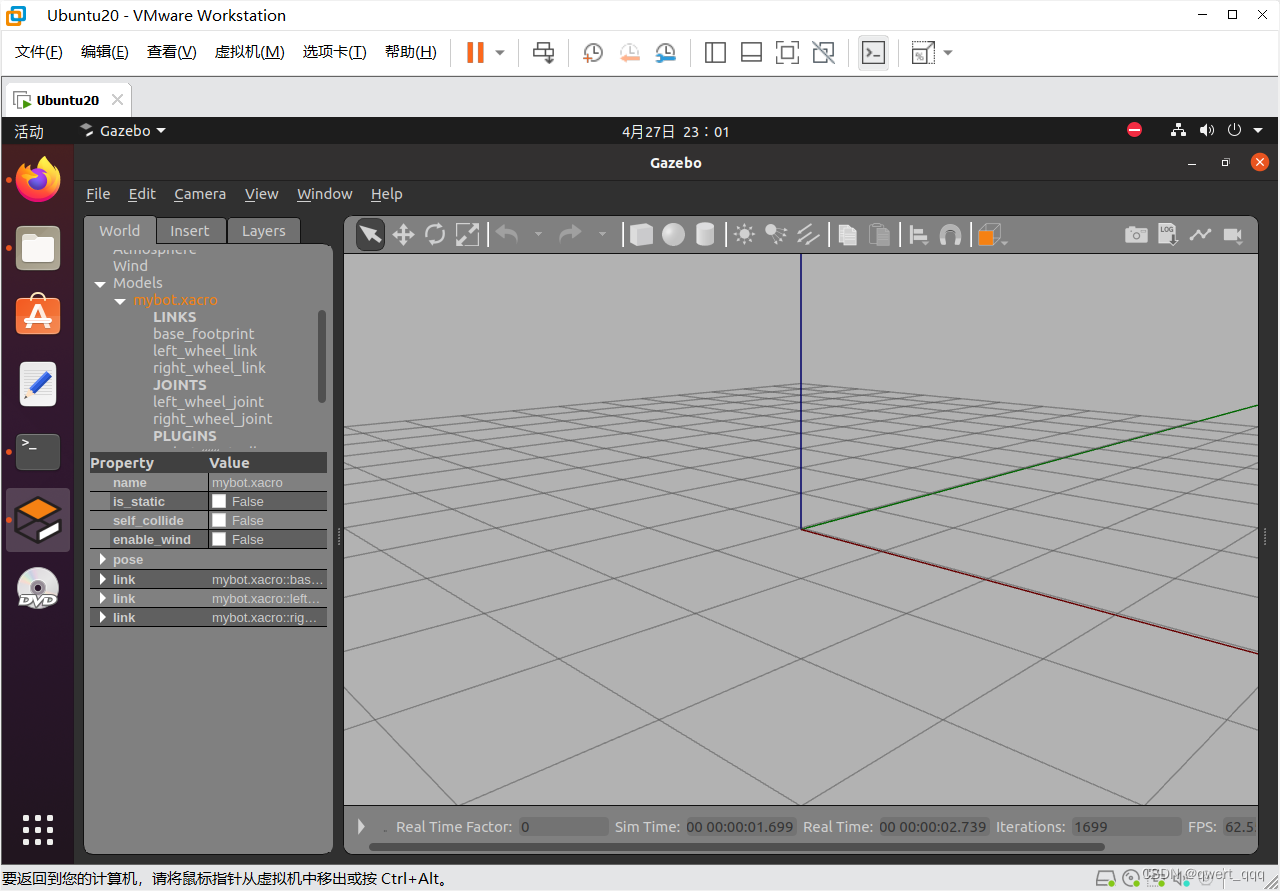Insert a box shape

pos(641,234)
